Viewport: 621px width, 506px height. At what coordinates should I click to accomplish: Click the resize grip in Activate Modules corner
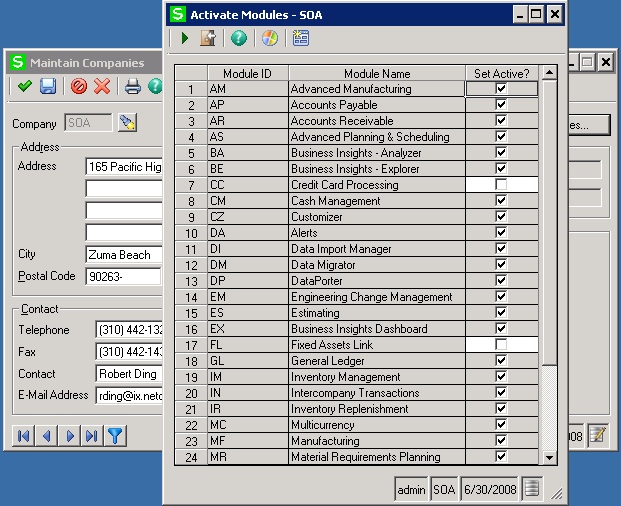pyautogui.click(x=557, y=493)
